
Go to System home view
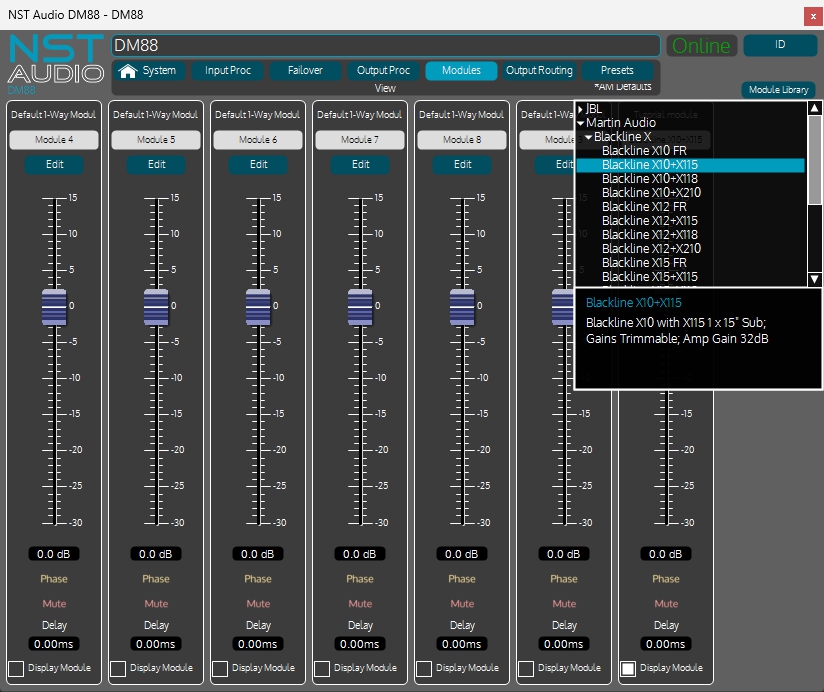149,70
